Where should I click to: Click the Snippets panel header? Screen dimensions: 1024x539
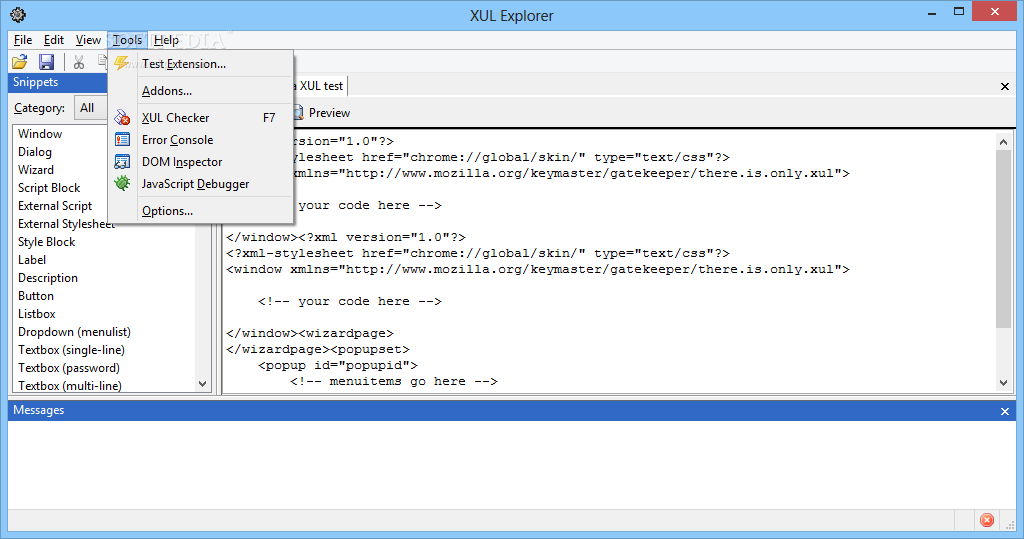tap(57, 82)
